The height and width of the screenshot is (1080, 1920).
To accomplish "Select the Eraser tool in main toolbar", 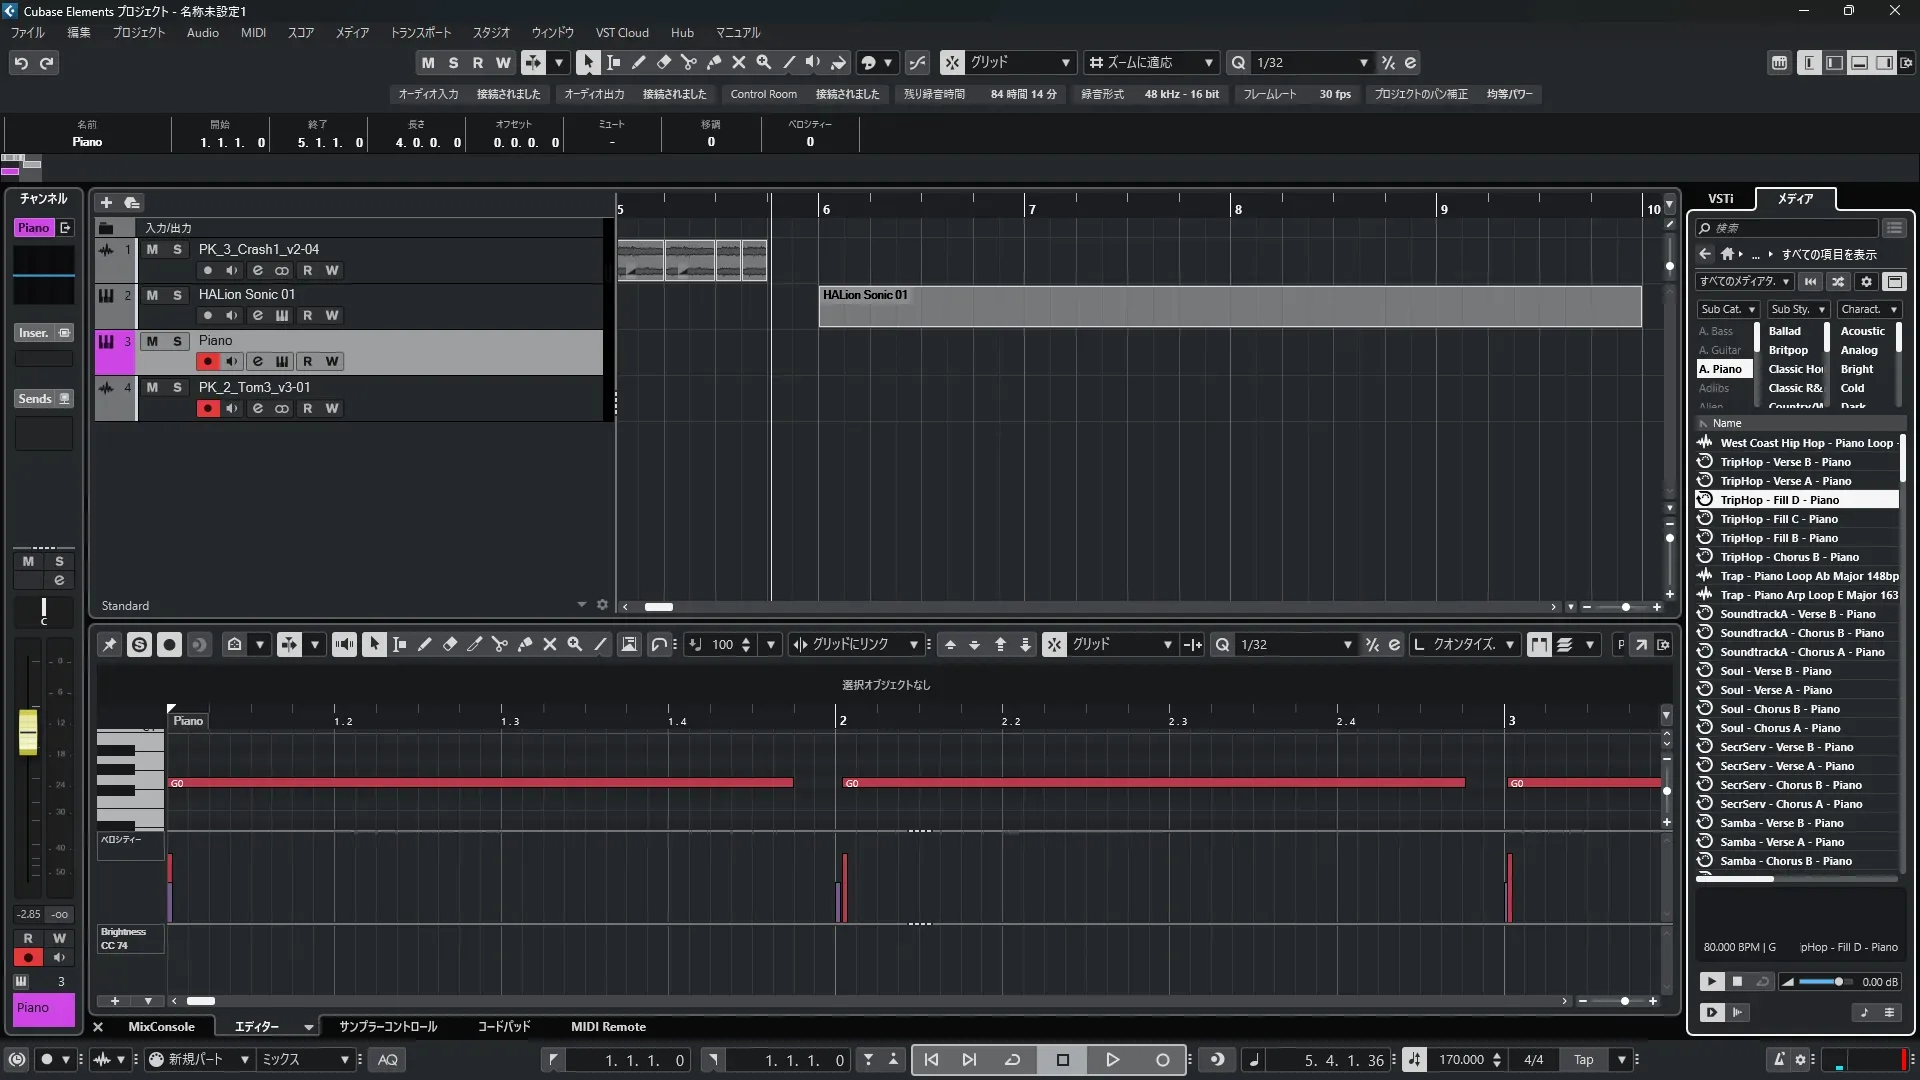I will [663, 62].
